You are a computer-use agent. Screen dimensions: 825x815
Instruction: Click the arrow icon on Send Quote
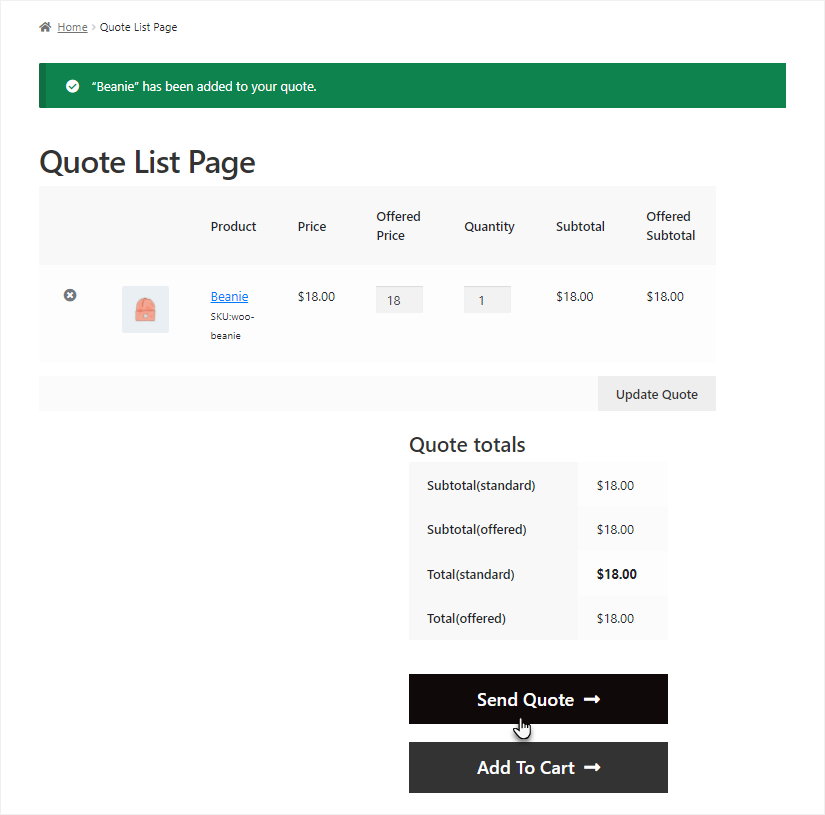[592, 699]
